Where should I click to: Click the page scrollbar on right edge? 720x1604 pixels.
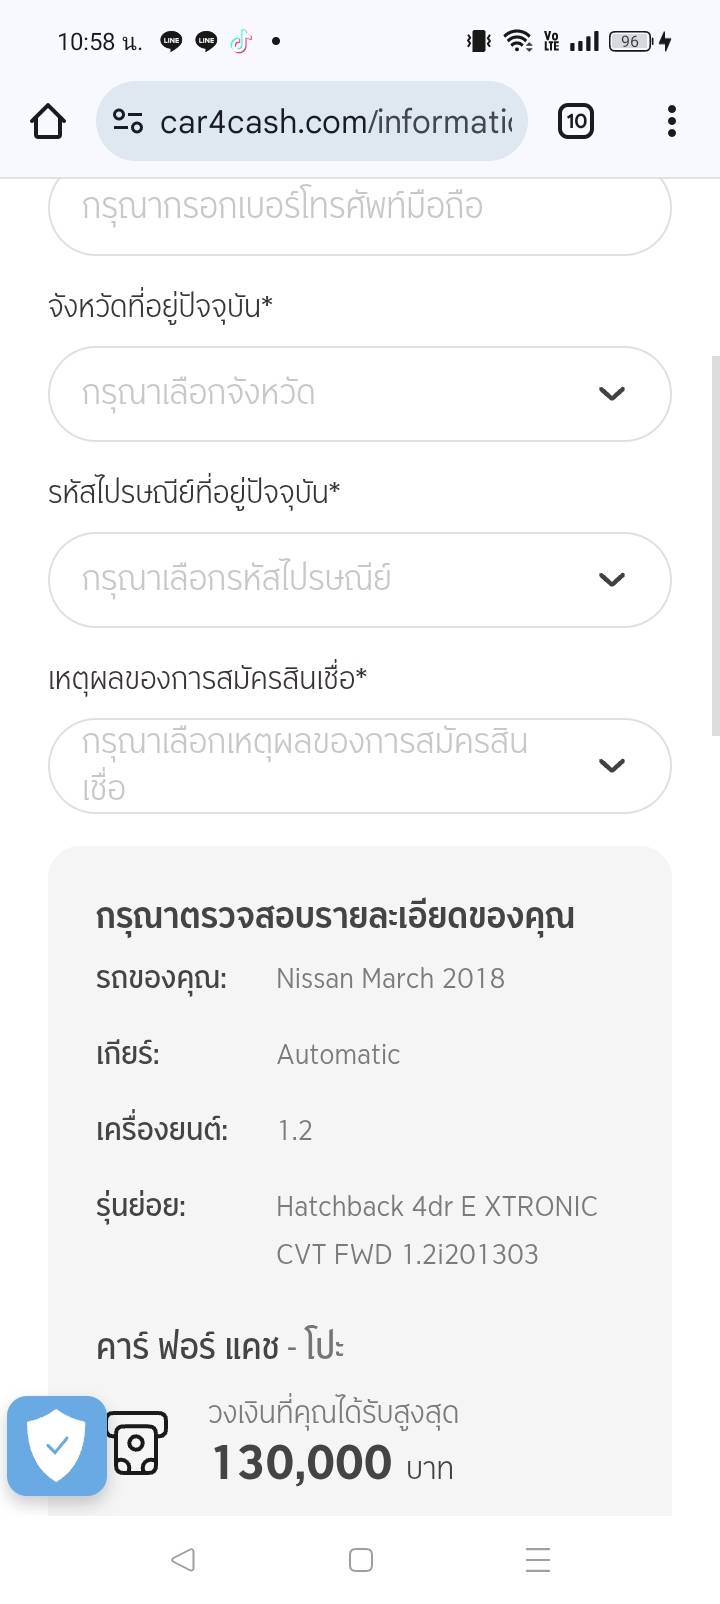pyautogui.click(x=714, y=545)
